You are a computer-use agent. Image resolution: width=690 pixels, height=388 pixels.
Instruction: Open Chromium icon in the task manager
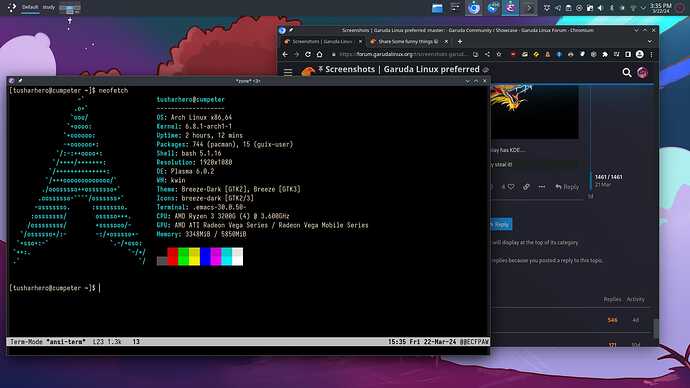(x=473, y=8)
